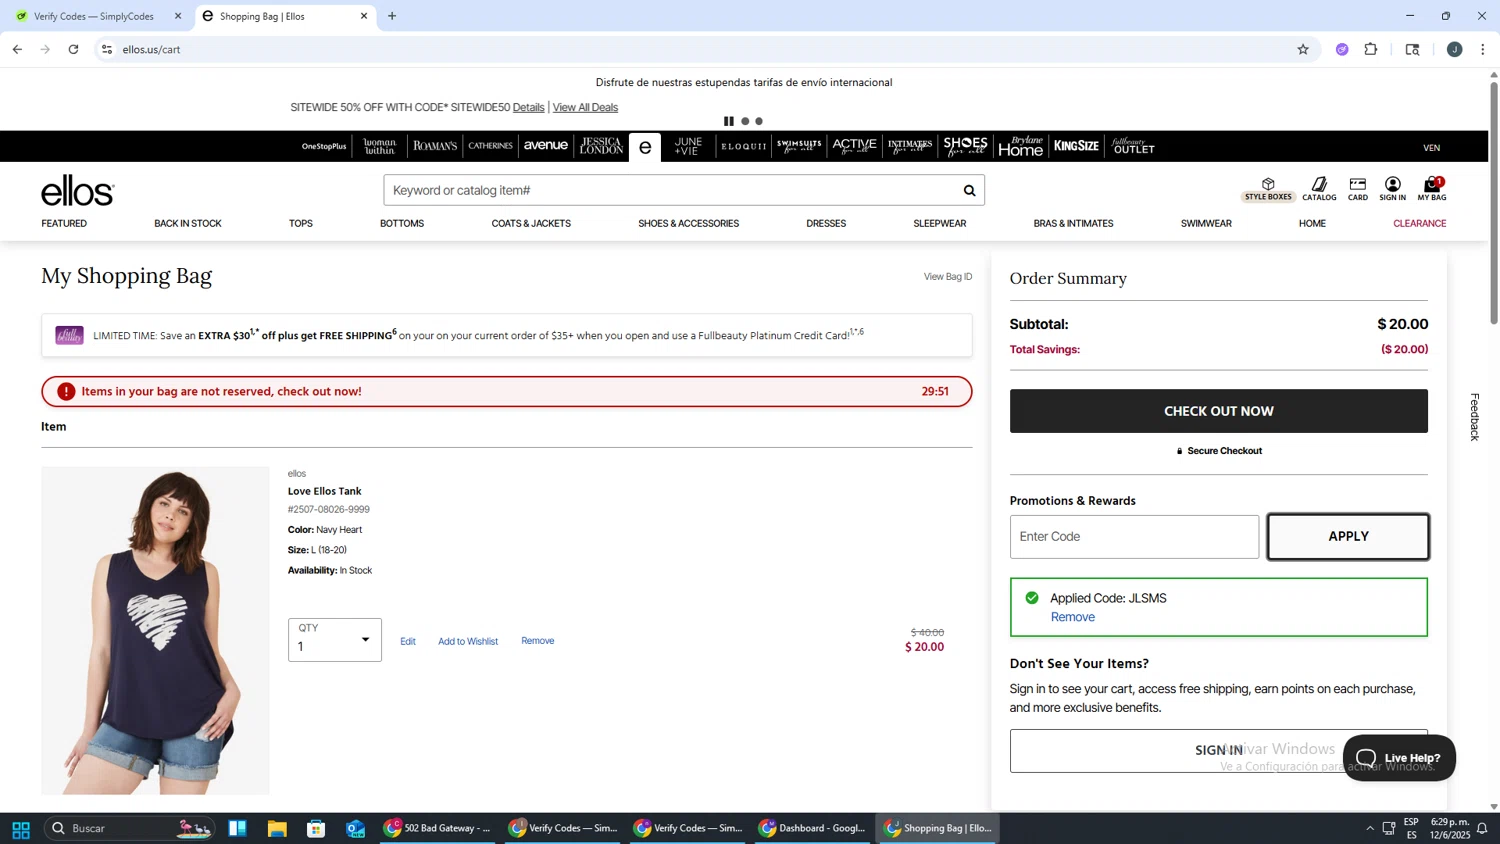The image size is (1500, 844).
Task: Open Intimates brand logo
Action: (x=910, y=146)
